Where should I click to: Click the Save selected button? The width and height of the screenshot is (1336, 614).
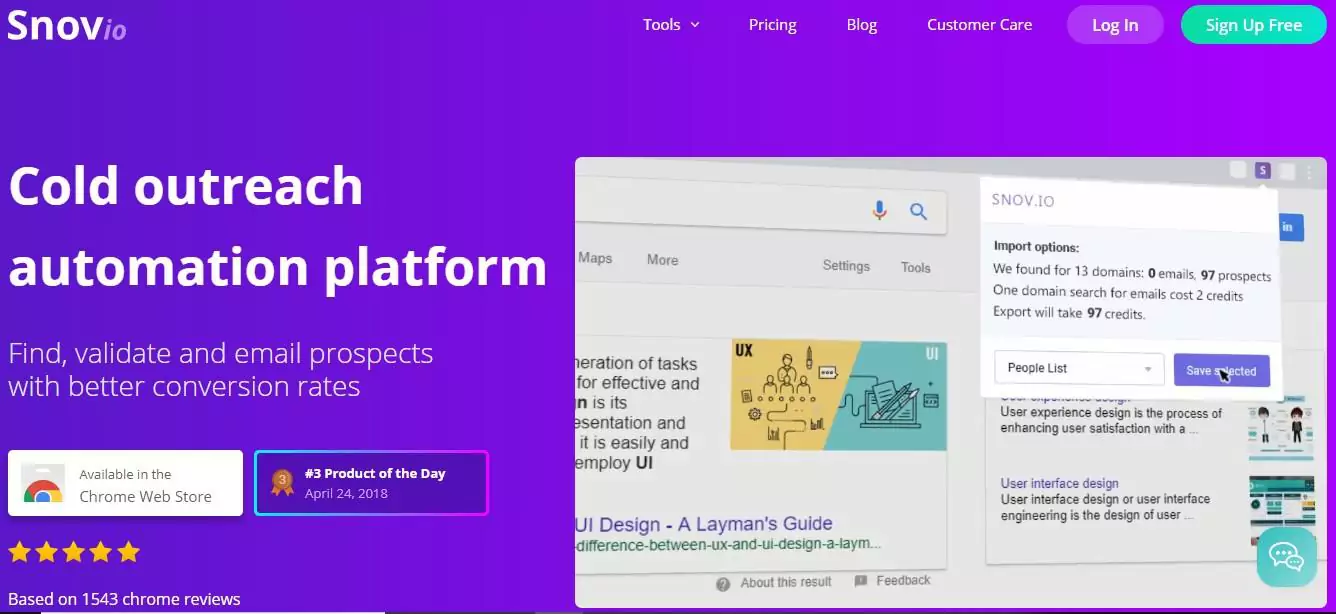(1221, 371)
